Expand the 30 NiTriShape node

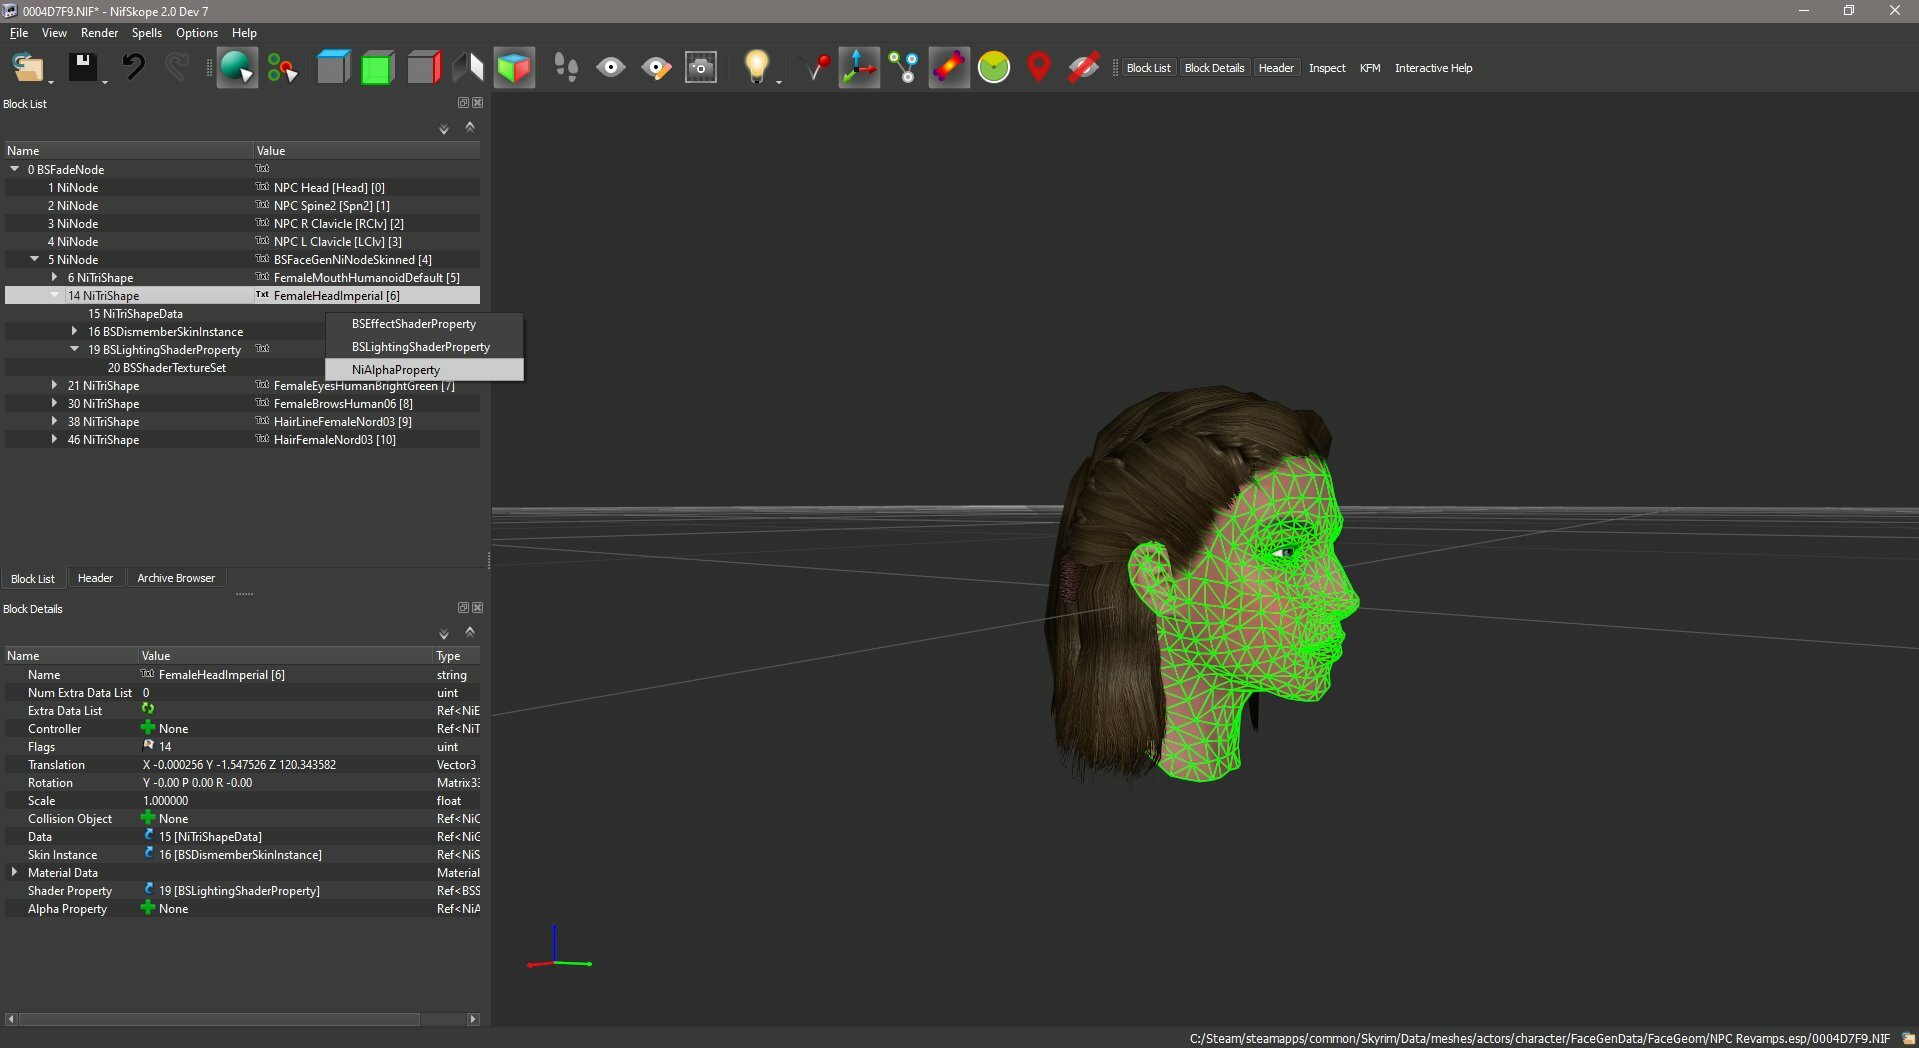pos(54,403)
